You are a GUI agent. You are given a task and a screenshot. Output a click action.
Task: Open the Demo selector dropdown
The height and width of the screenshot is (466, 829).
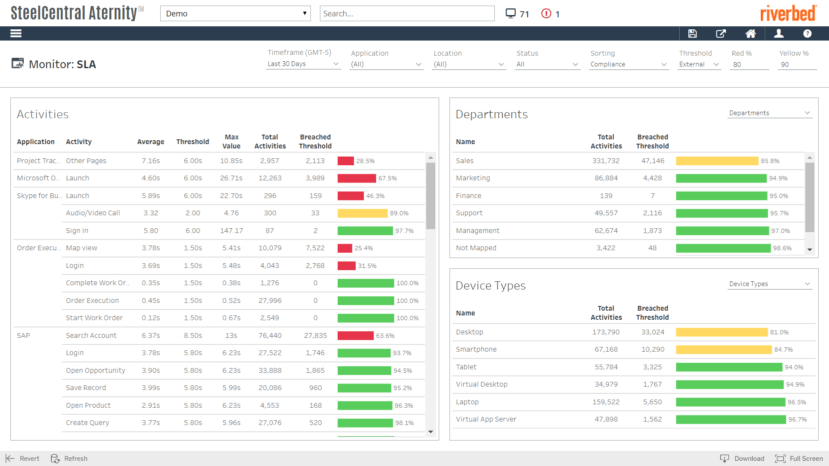pos(235,13)
